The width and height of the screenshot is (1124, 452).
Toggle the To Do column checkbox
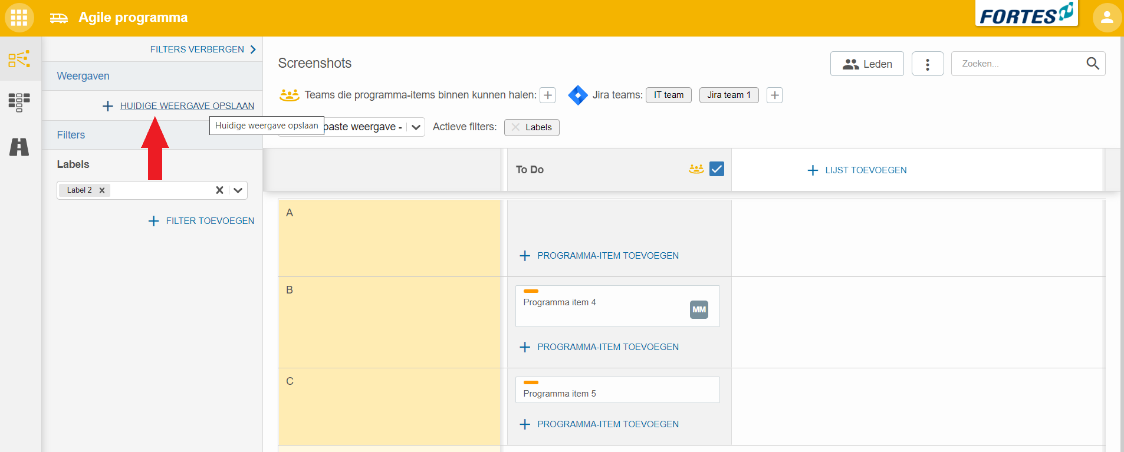(x=716, y=169)
